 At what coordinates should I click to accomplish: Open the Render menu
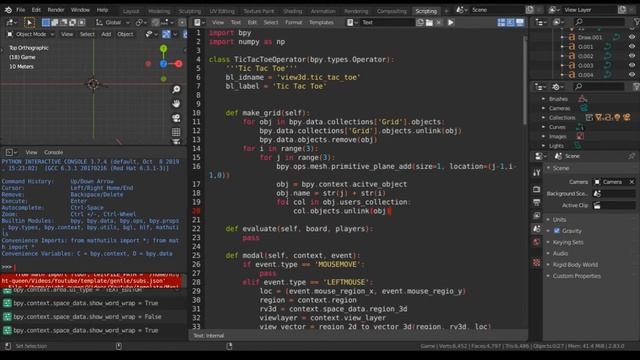tap(56, 10)
